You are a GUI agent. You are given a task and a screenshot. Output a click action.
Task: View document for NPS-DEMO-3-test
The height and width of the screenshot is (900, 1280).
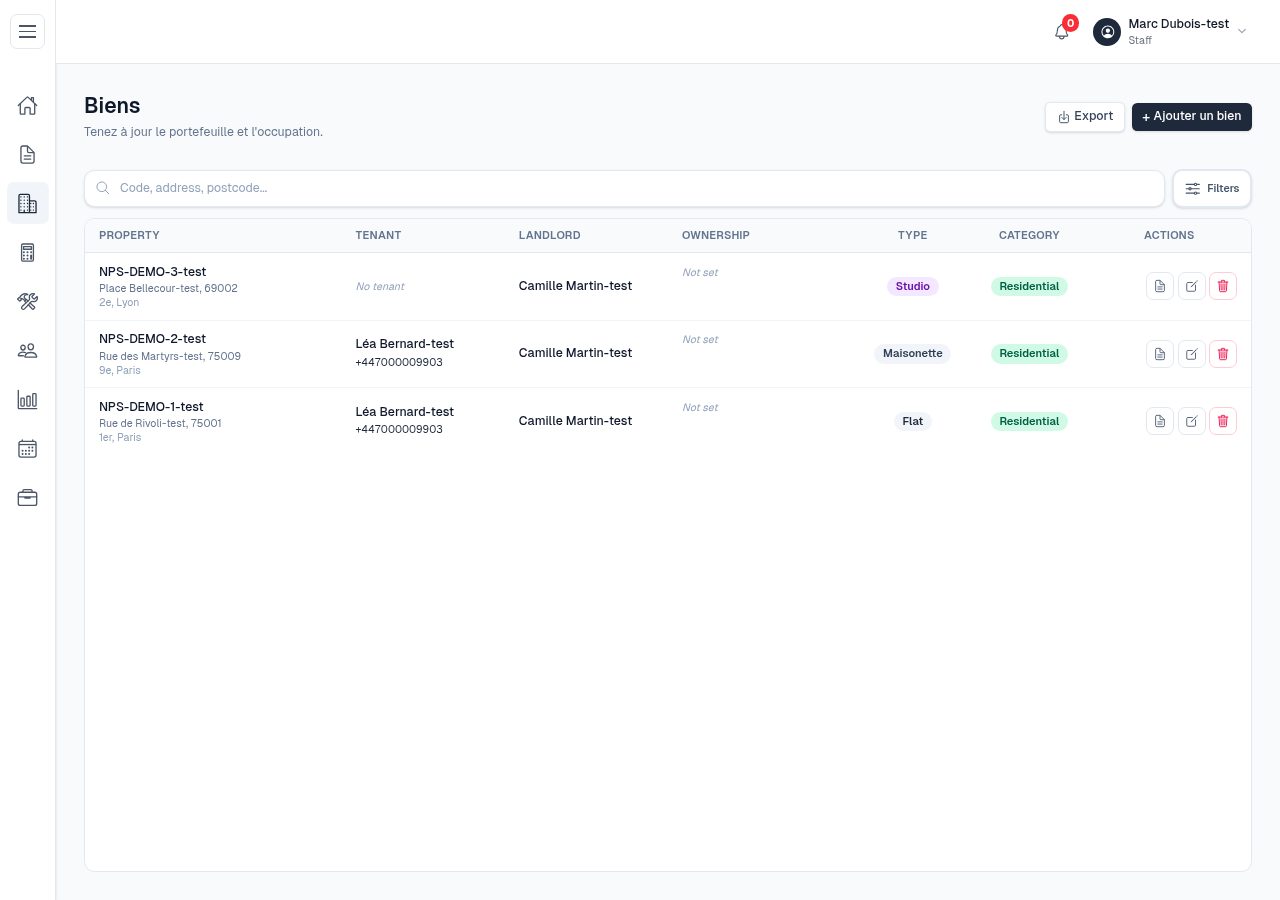[x=1160, y=286]
